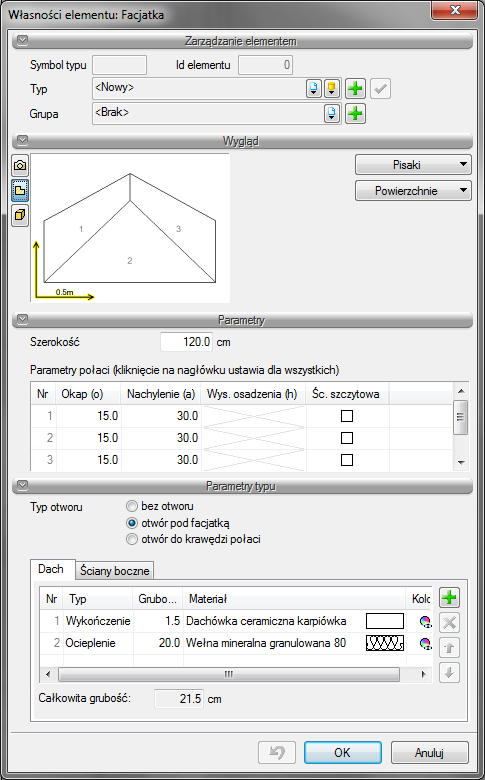
Task: Open type list icon beside Typ field
Action: click(313, 89)
